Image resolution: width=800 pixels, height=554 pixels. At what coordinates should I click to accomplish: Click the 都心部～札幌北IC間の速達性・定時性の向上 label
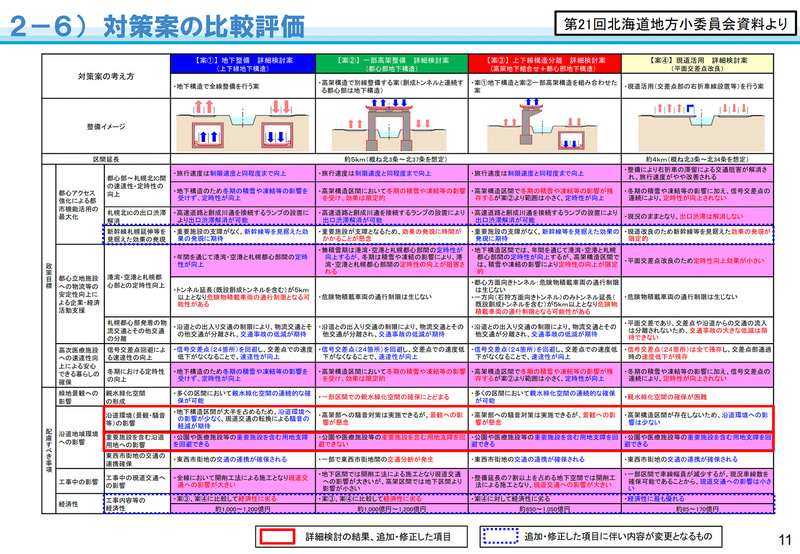click(137, 186)
